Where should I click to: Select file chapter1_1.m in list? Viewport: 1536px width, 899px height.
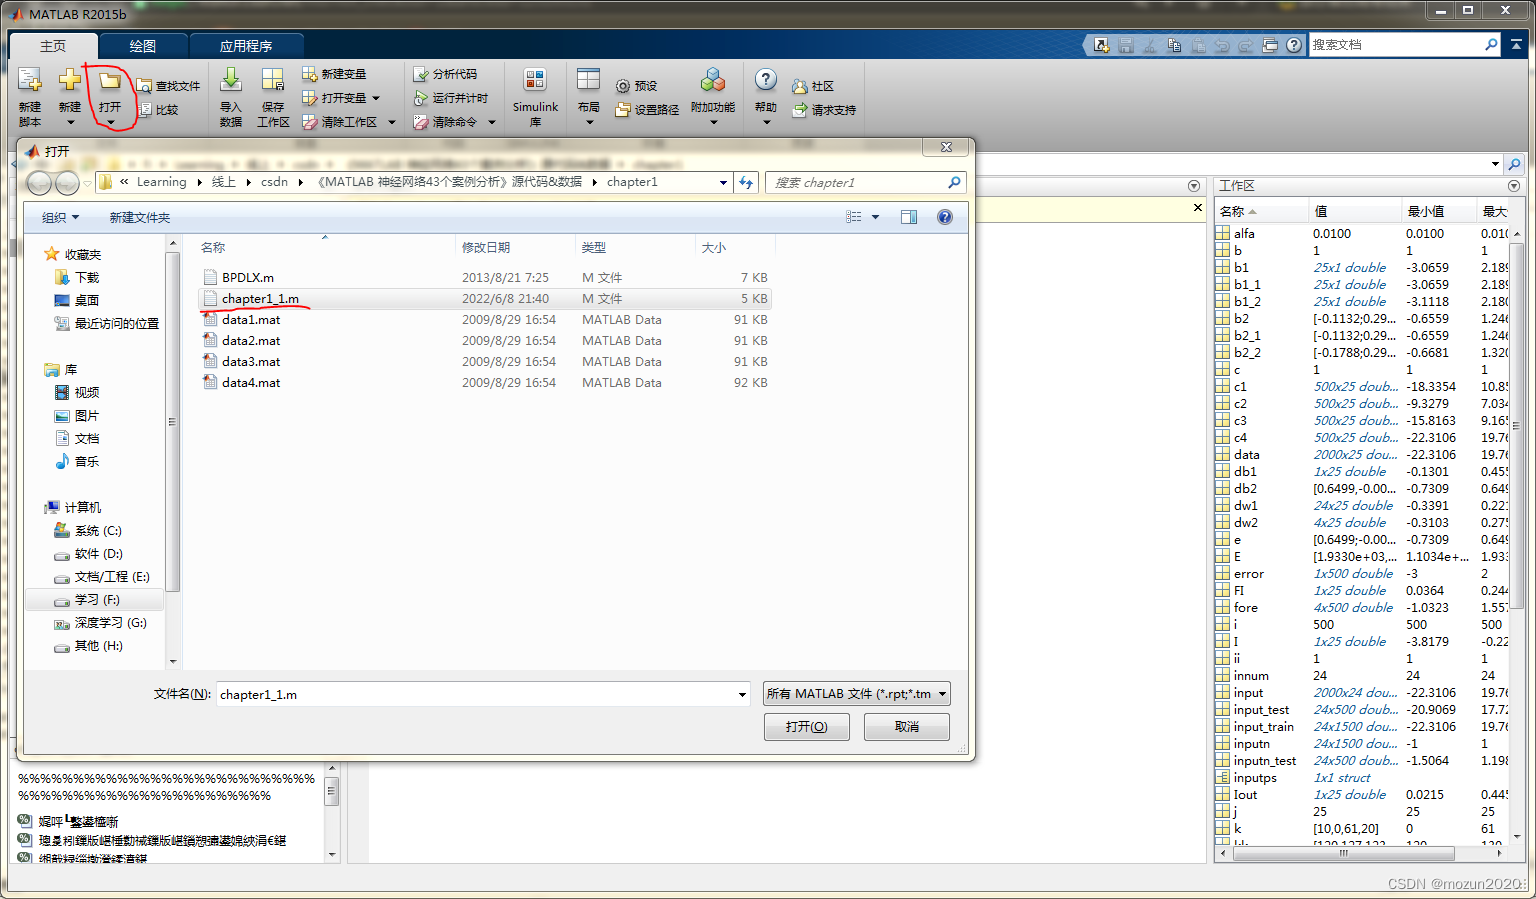pos(260,298)
